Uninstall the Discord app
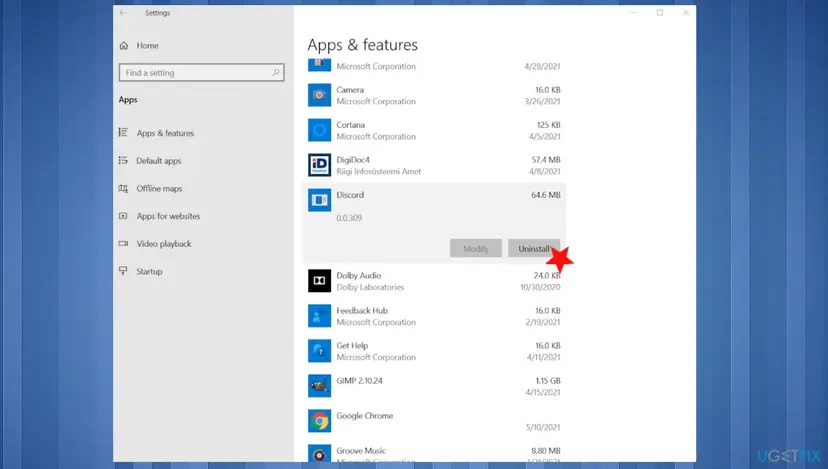The width and height of the screenshot is (828, 469). tap(534, 248)
